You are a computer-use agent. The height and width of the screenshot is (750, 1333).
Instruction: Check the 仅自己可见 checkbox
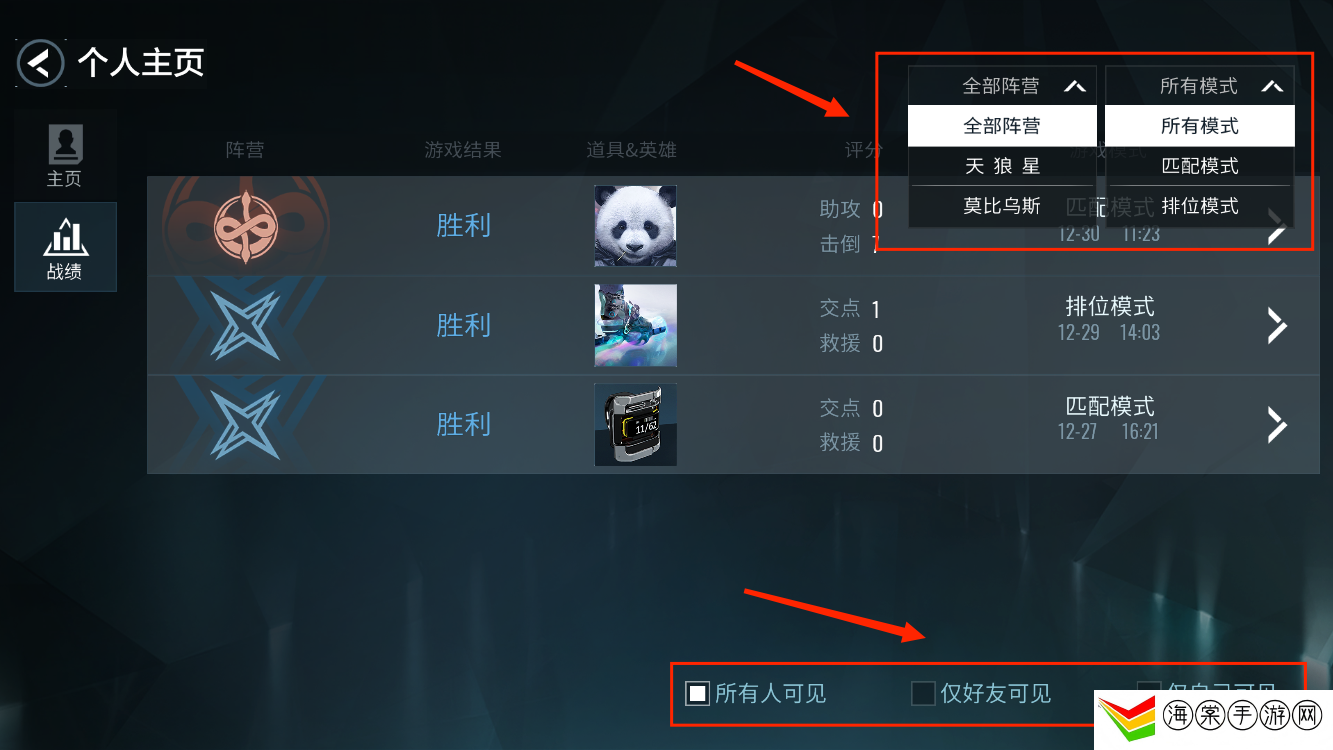[x=1149, y=690]
